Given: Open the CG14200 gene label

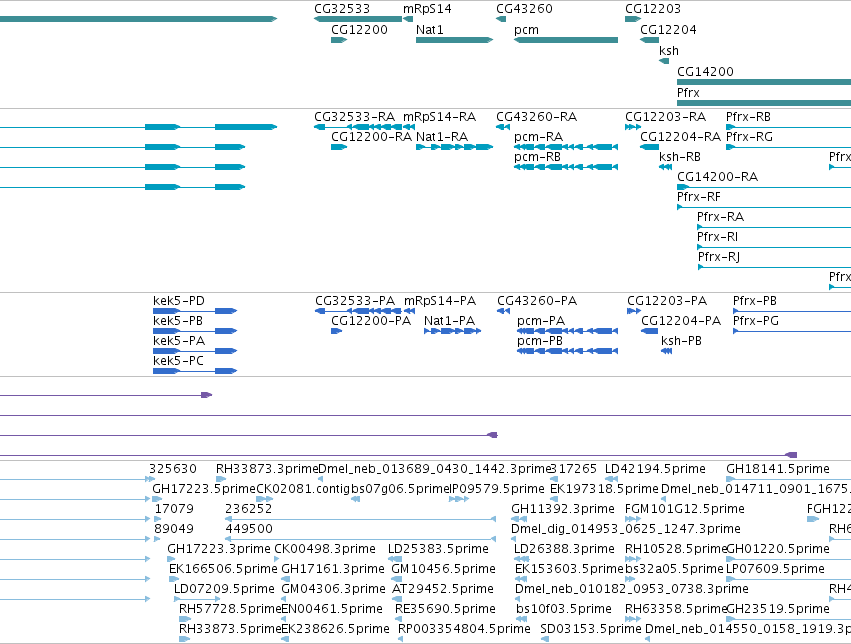Looking at the screenshot, I should [705, 72].
